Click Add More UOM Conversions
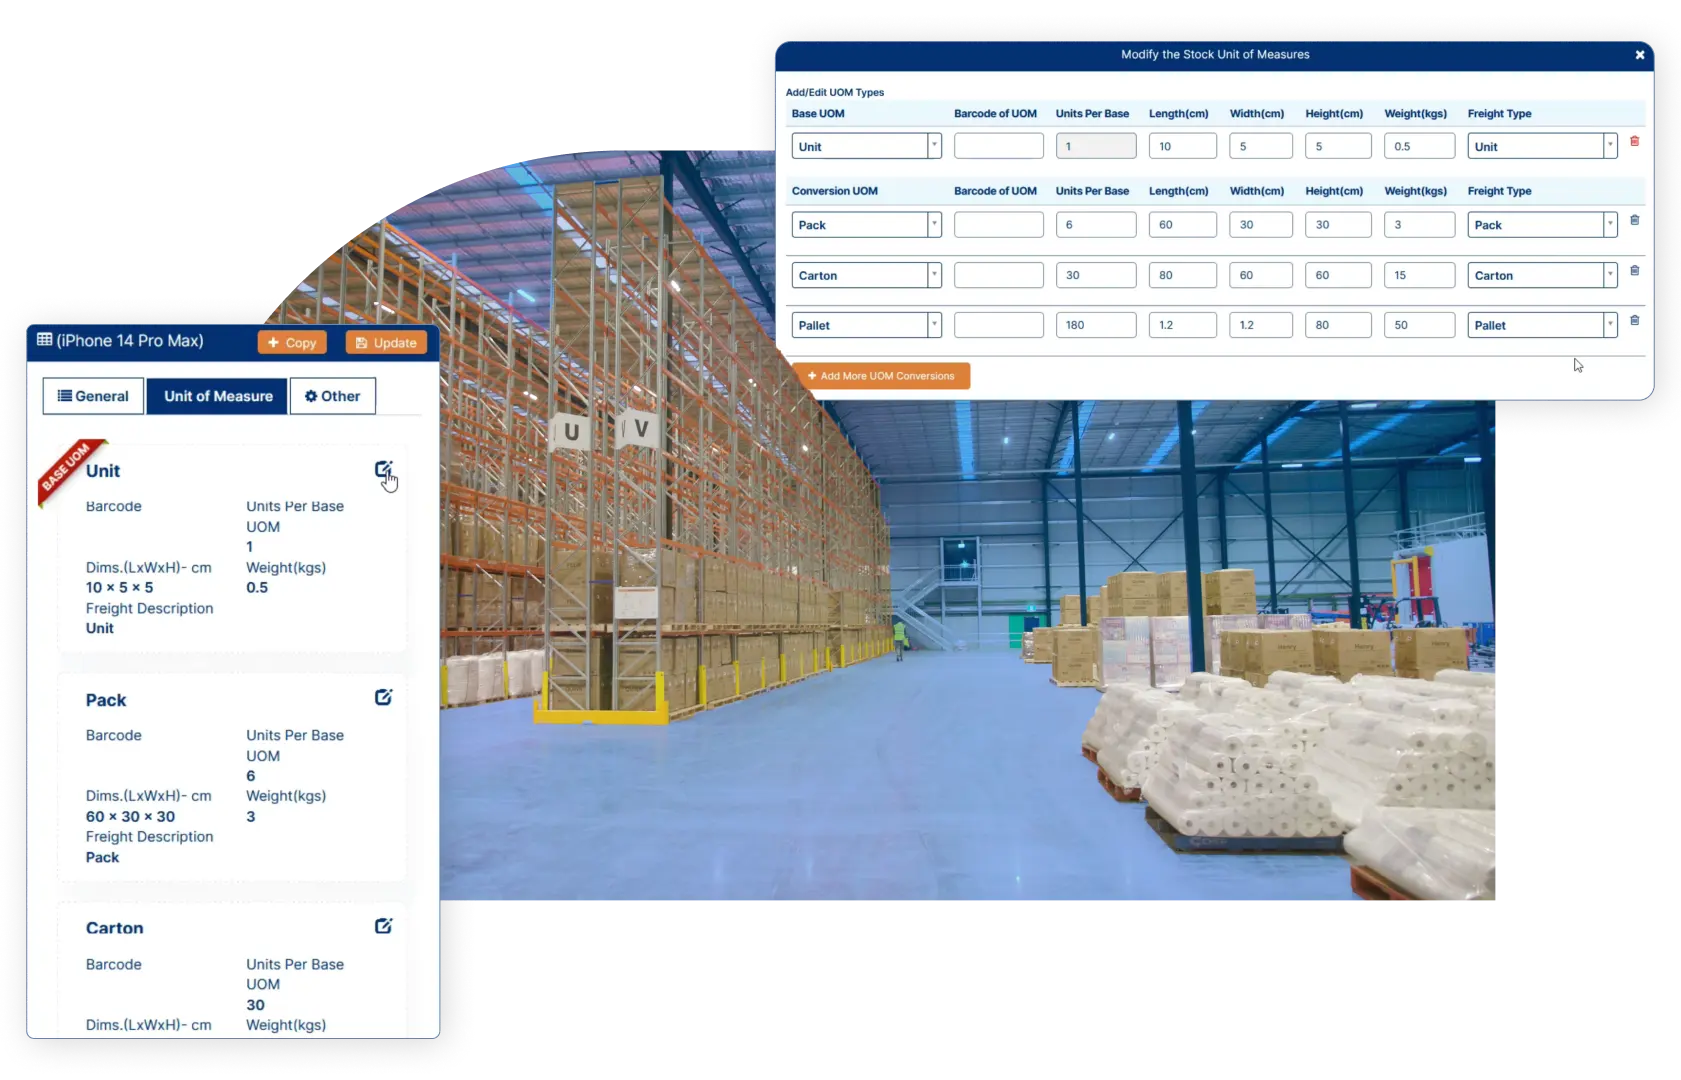This screenshot has height=1080, width=1681. pos(881,375)
